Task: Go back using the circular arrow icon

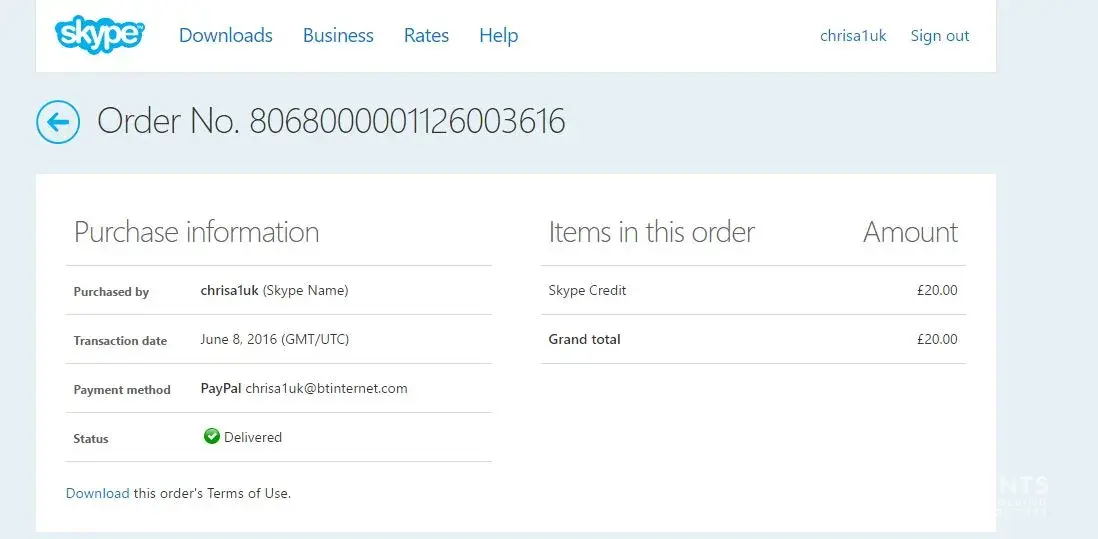Action: 57,122
